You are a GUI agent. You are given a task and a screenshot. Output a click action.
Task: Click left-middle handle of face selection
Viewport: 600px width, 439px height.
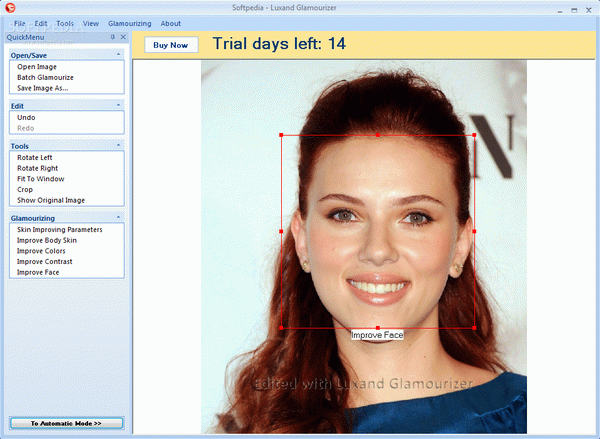tap(281, 232)
